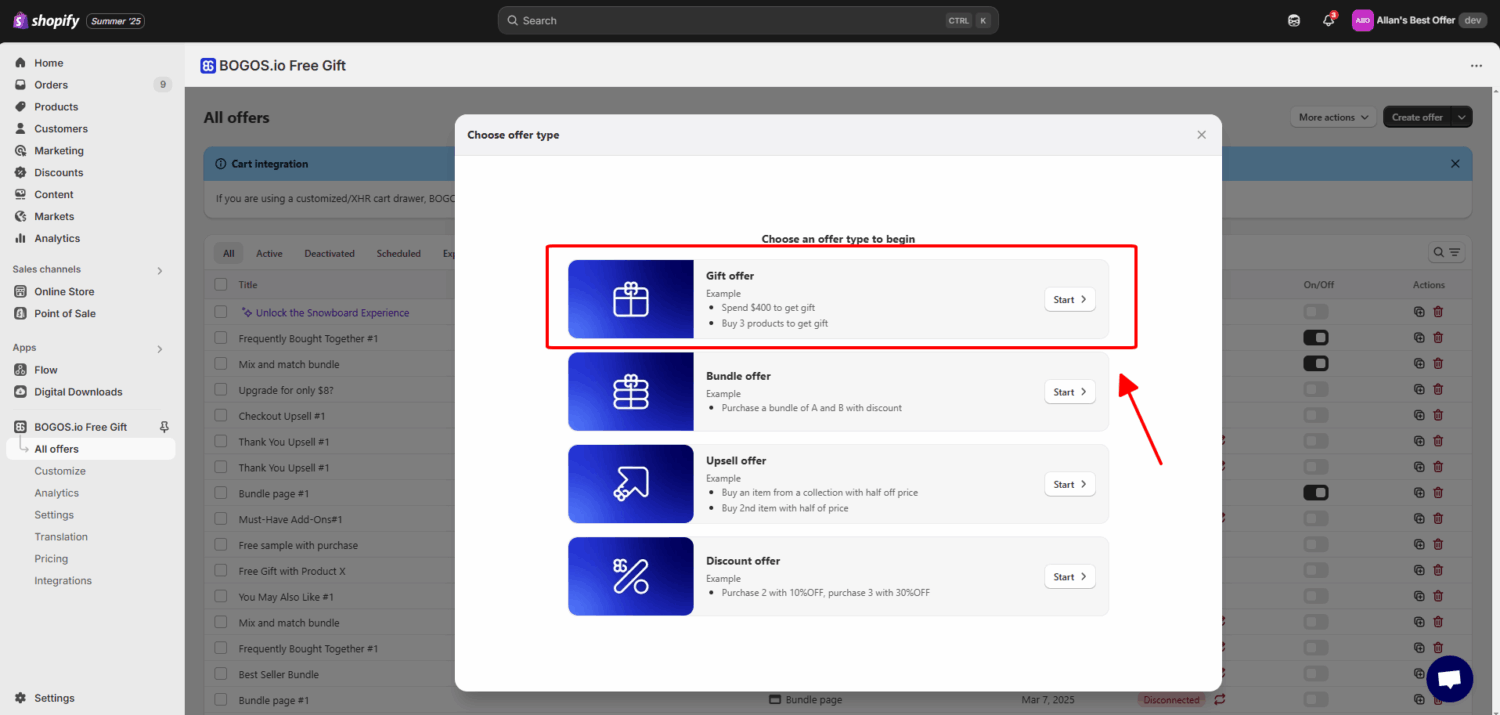Toggle on the Upgrade for only $8? offer
The width and height of the screenshot is (1500, 715).
click(1316, 390)
